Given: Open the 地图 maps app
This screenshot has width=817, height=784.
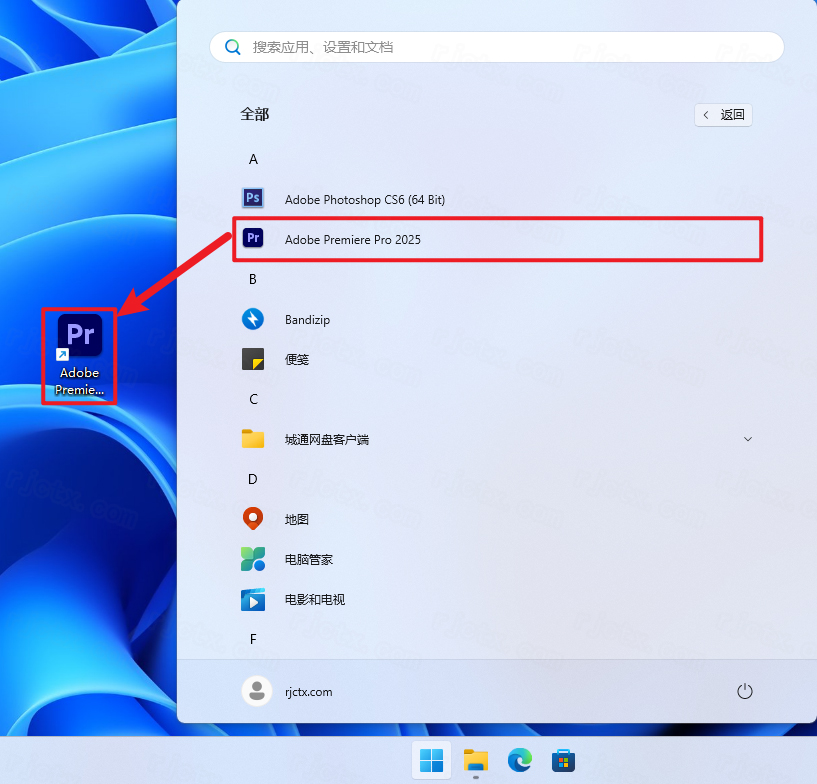Looking at the screenshot, I should click(x=253, y=519).
